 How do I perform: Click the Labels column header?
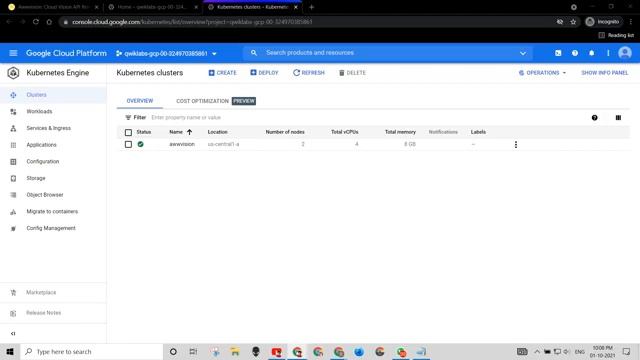click(478, 132)
